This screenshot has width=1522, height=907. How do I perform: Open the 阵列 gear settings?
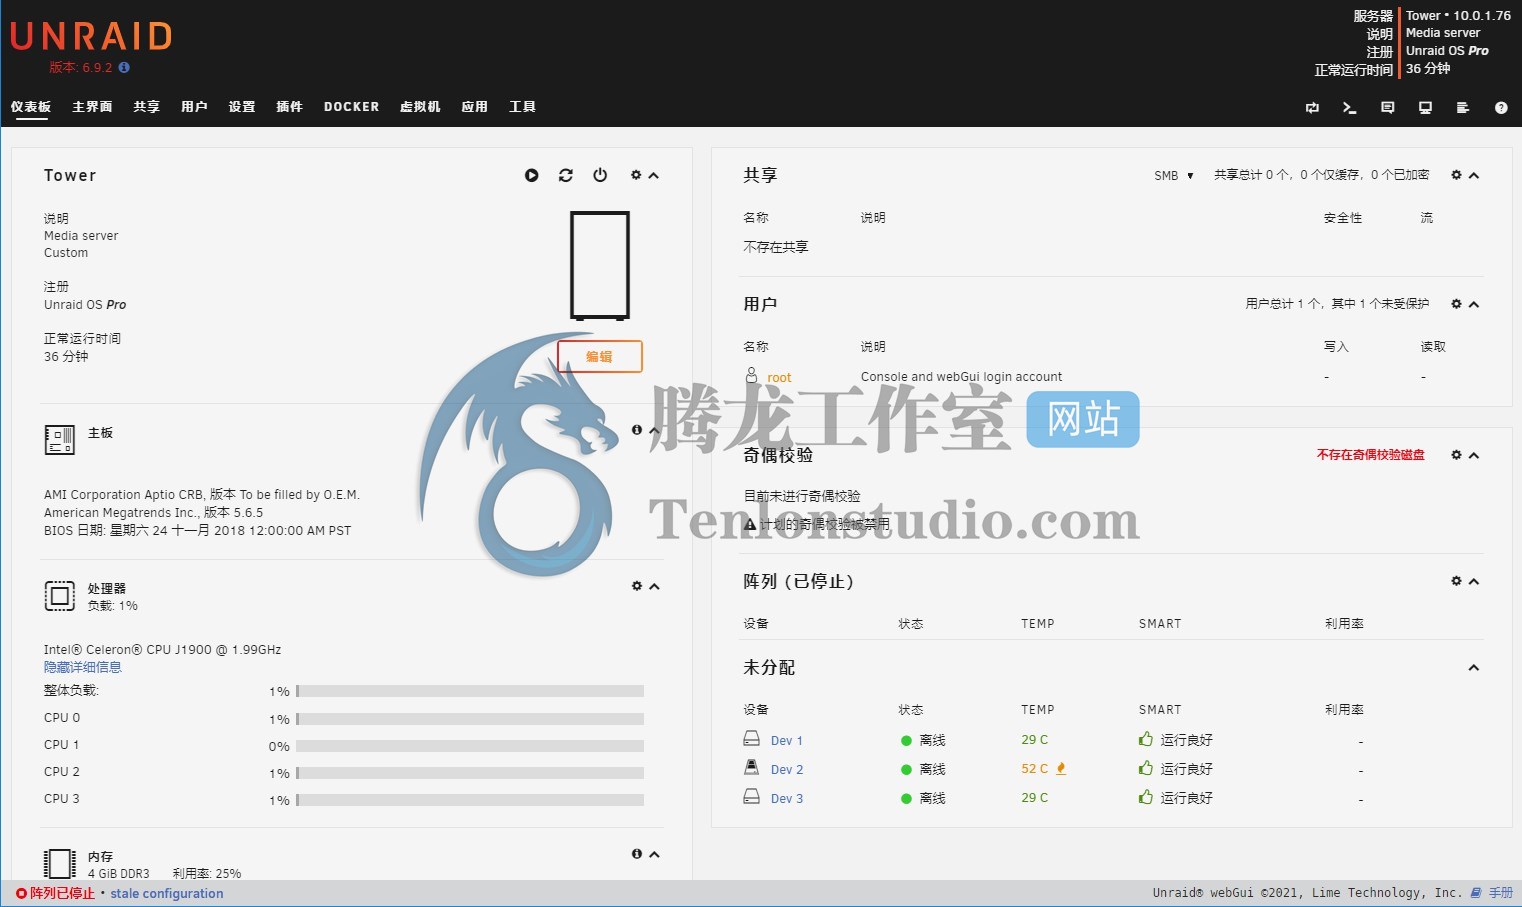1456,581
